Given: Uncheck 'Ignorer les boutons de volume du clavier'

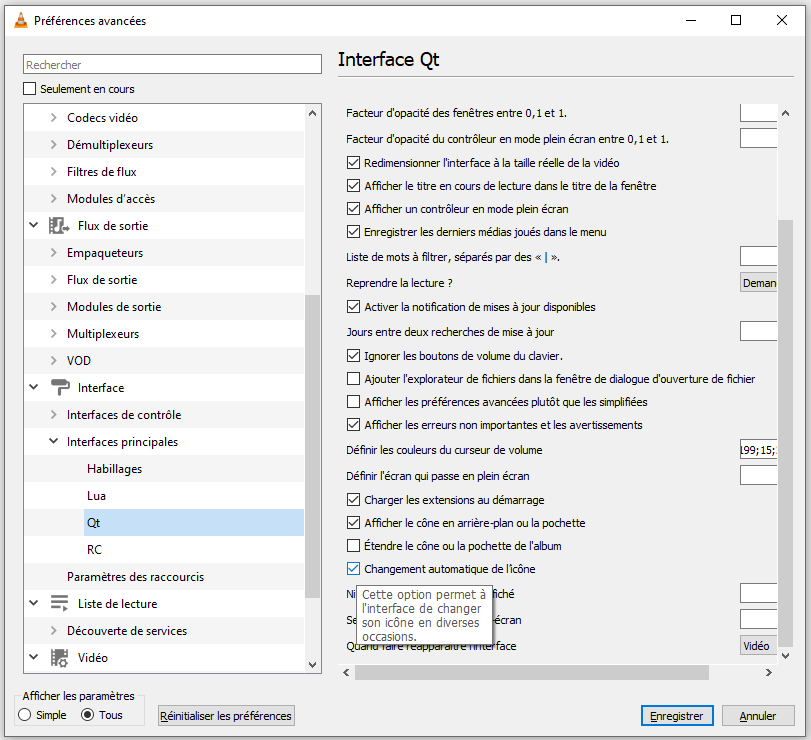Looking at the screenshot, I should click(353, 356).
